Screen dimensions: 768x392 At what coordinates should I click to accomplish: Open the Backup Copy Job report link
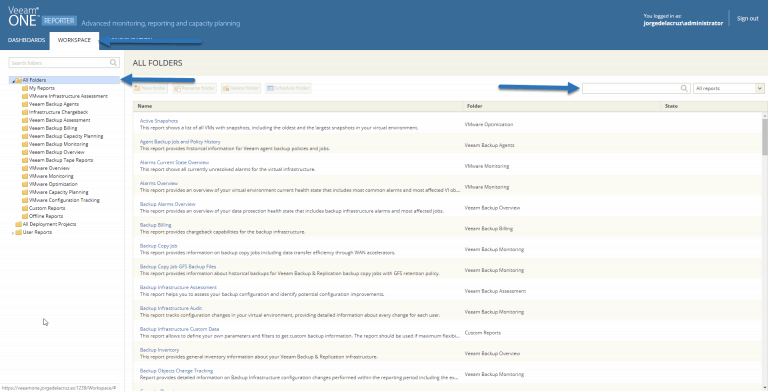click(158, 246)
